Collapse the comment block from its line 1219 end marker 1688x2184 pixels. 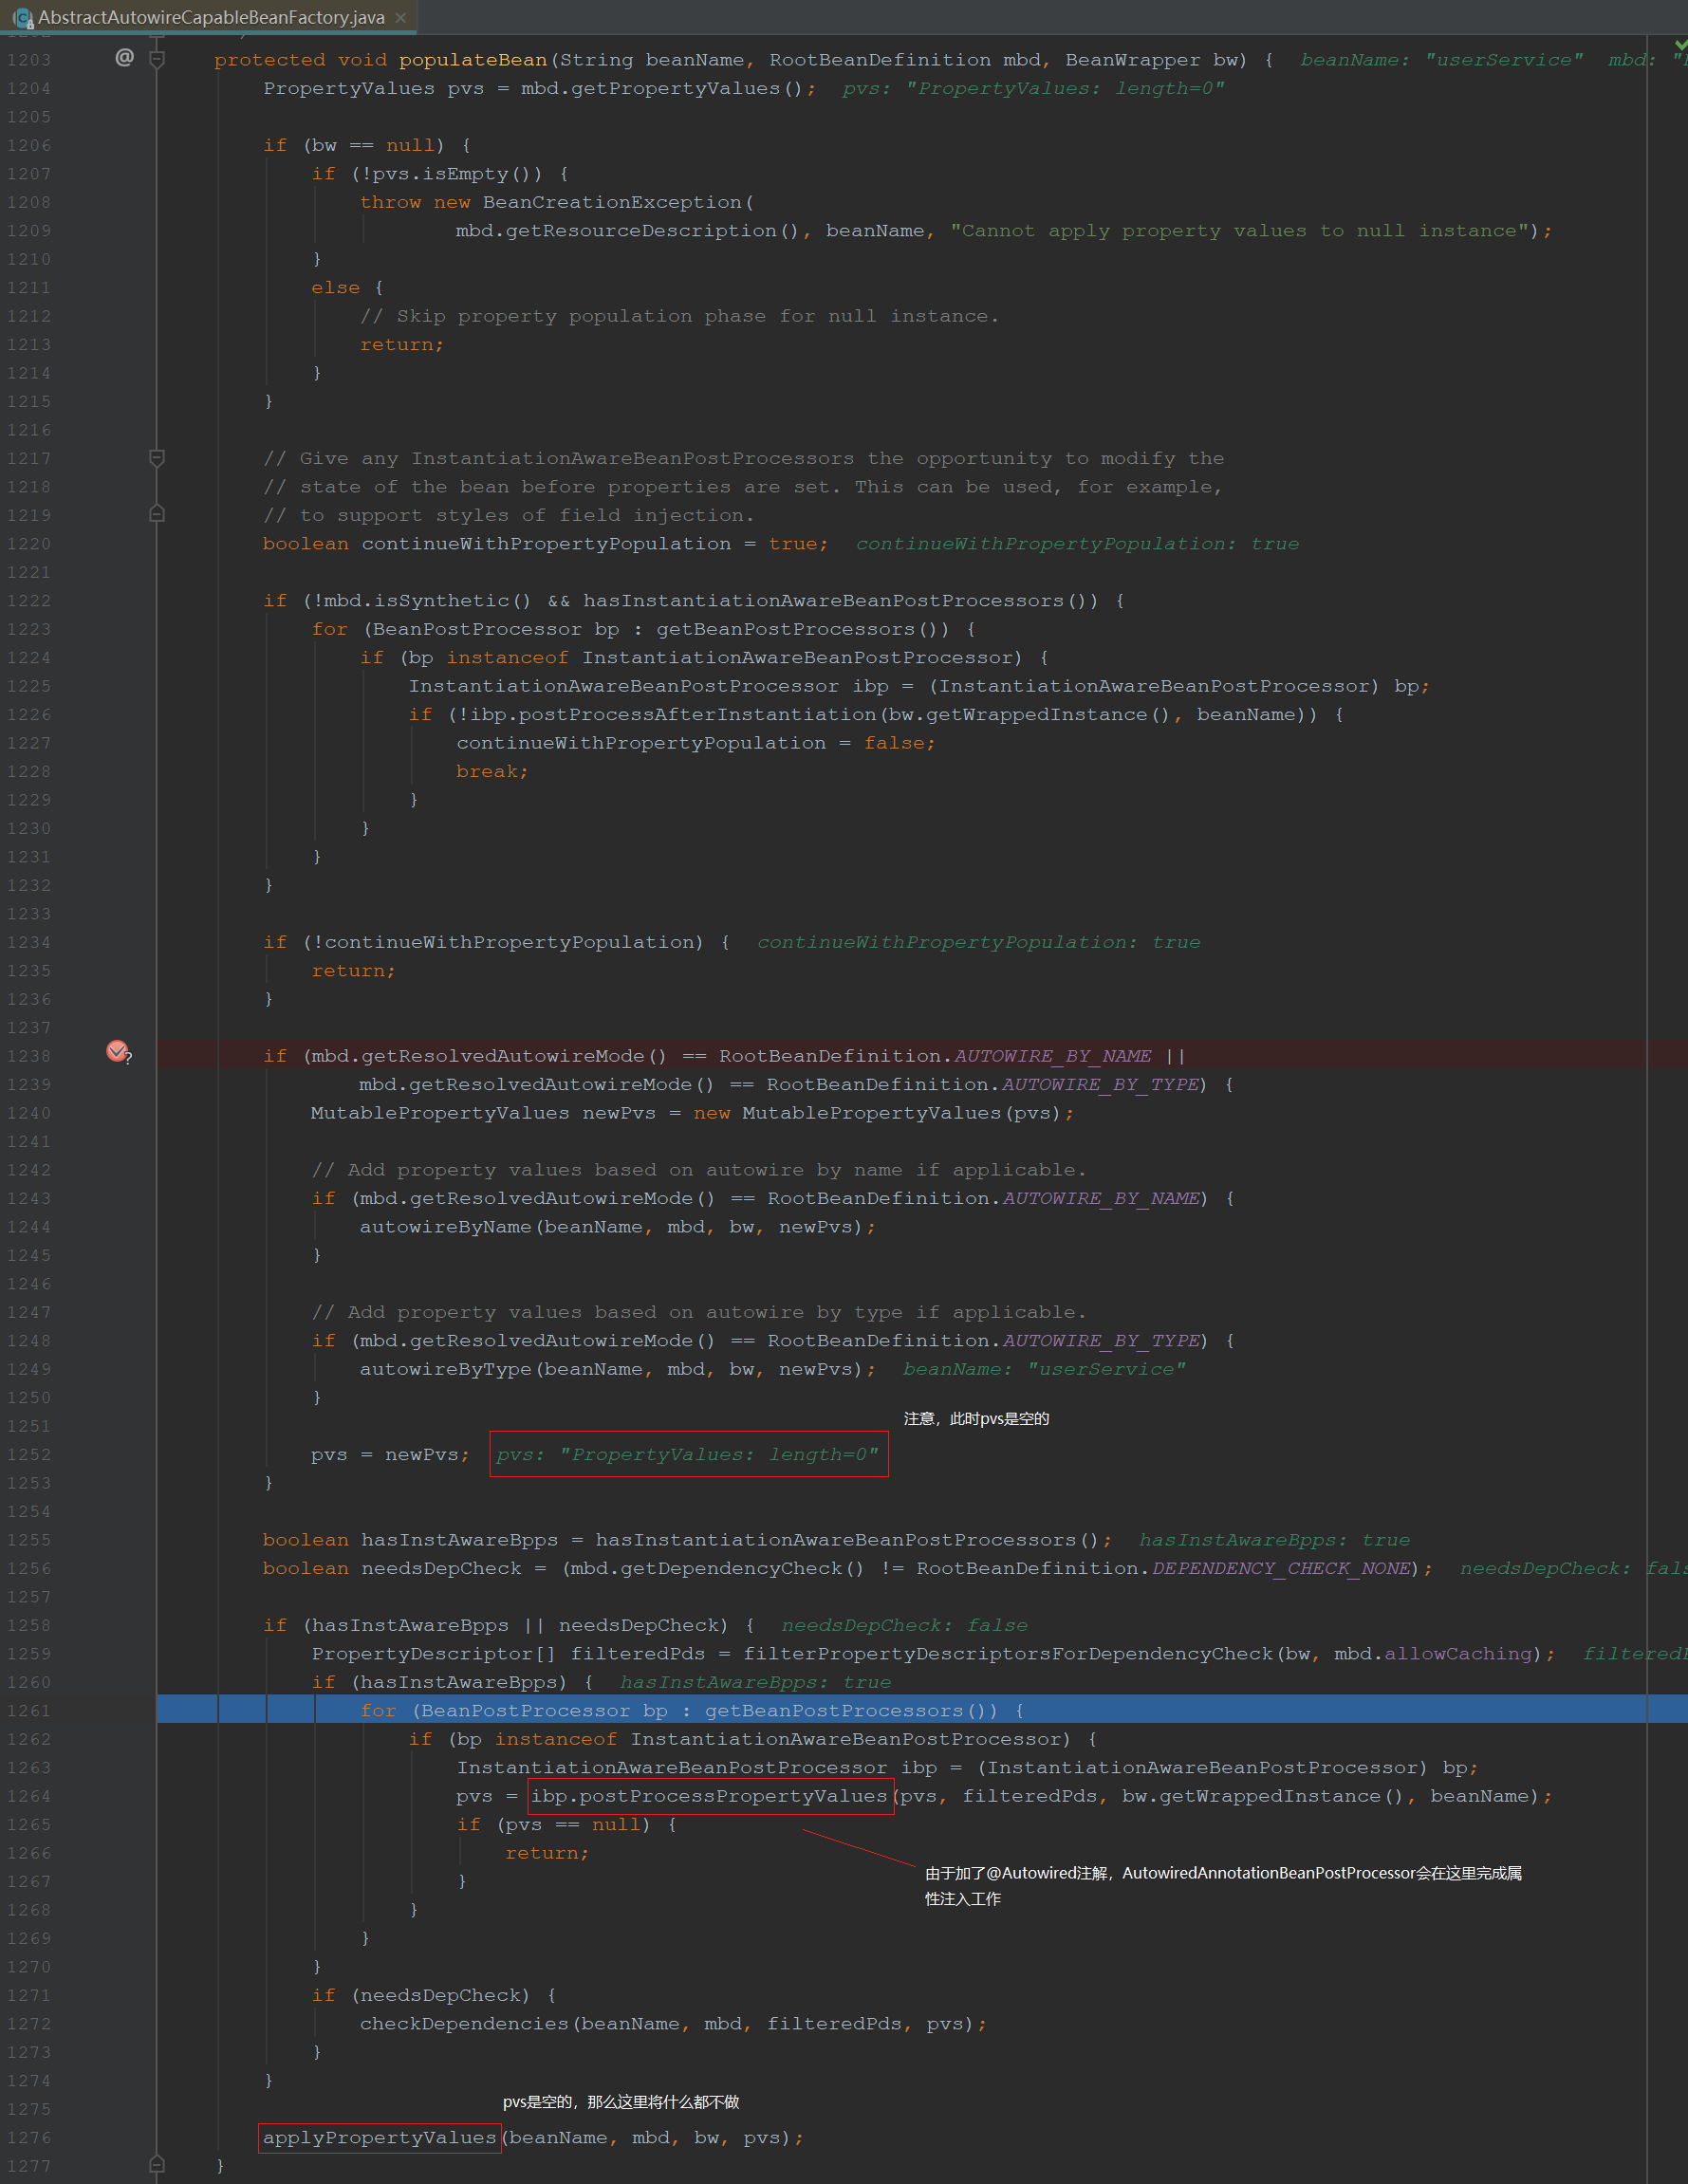pos(157,514)
